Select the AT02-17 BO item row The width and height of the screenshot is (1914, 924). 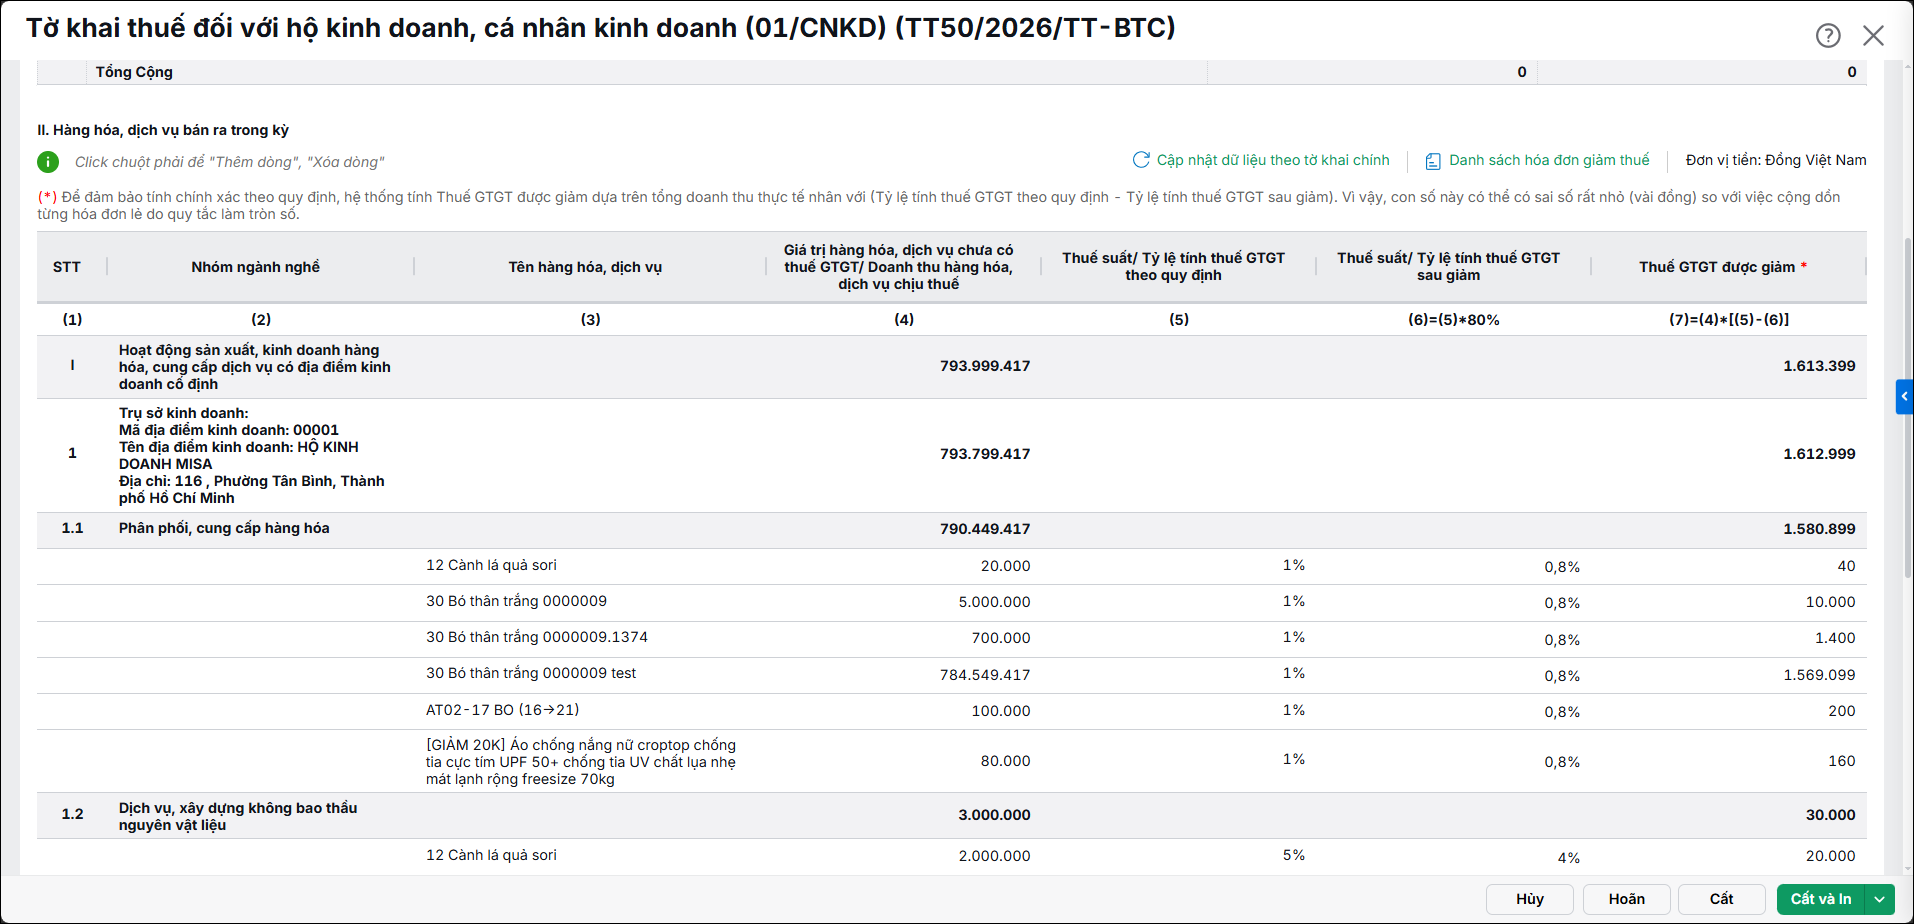[952, 711]
